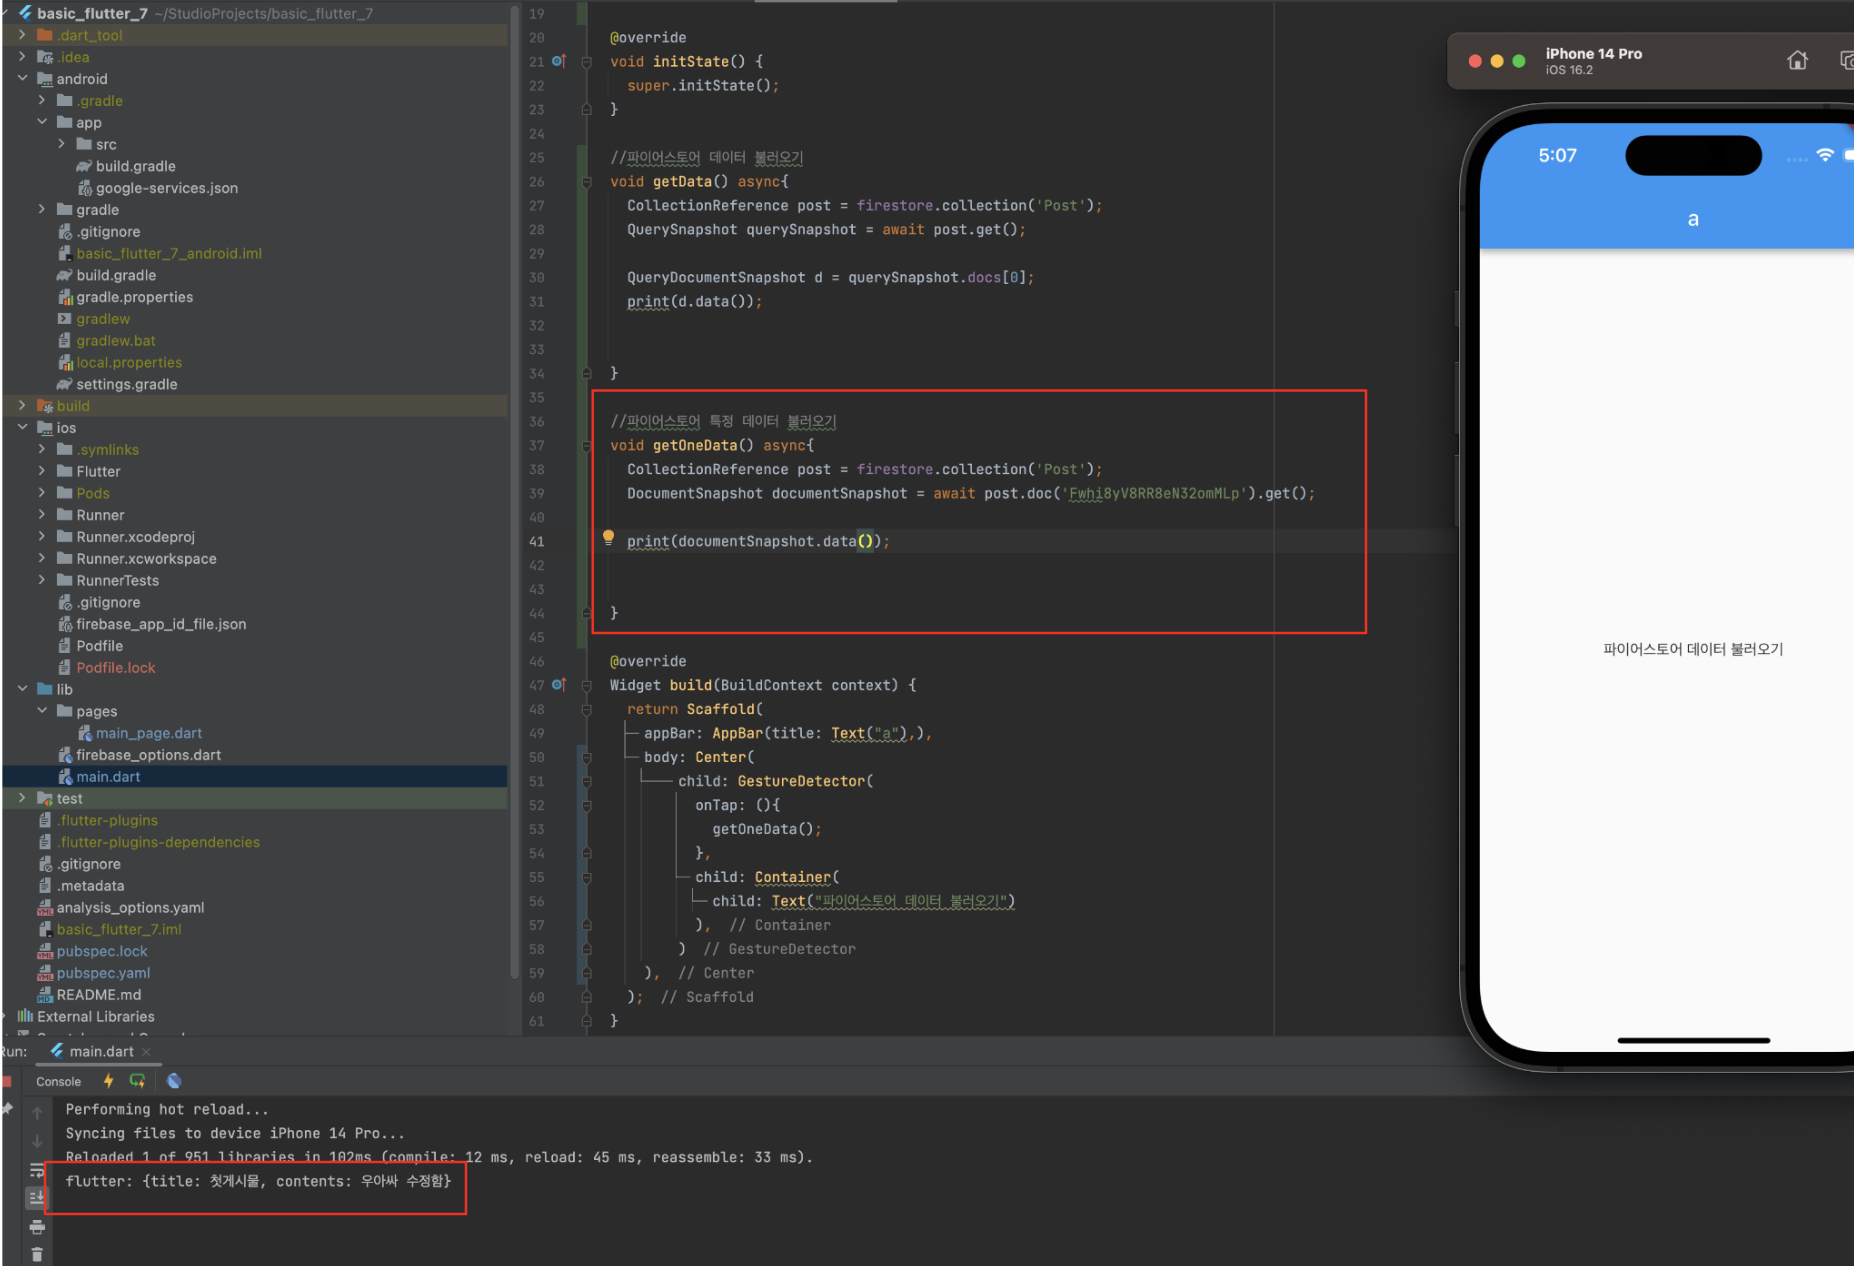This screenshot has width=1854, height=1266.
Task: Click the basic_flutter_7 project root
Action: click(92, 13)
